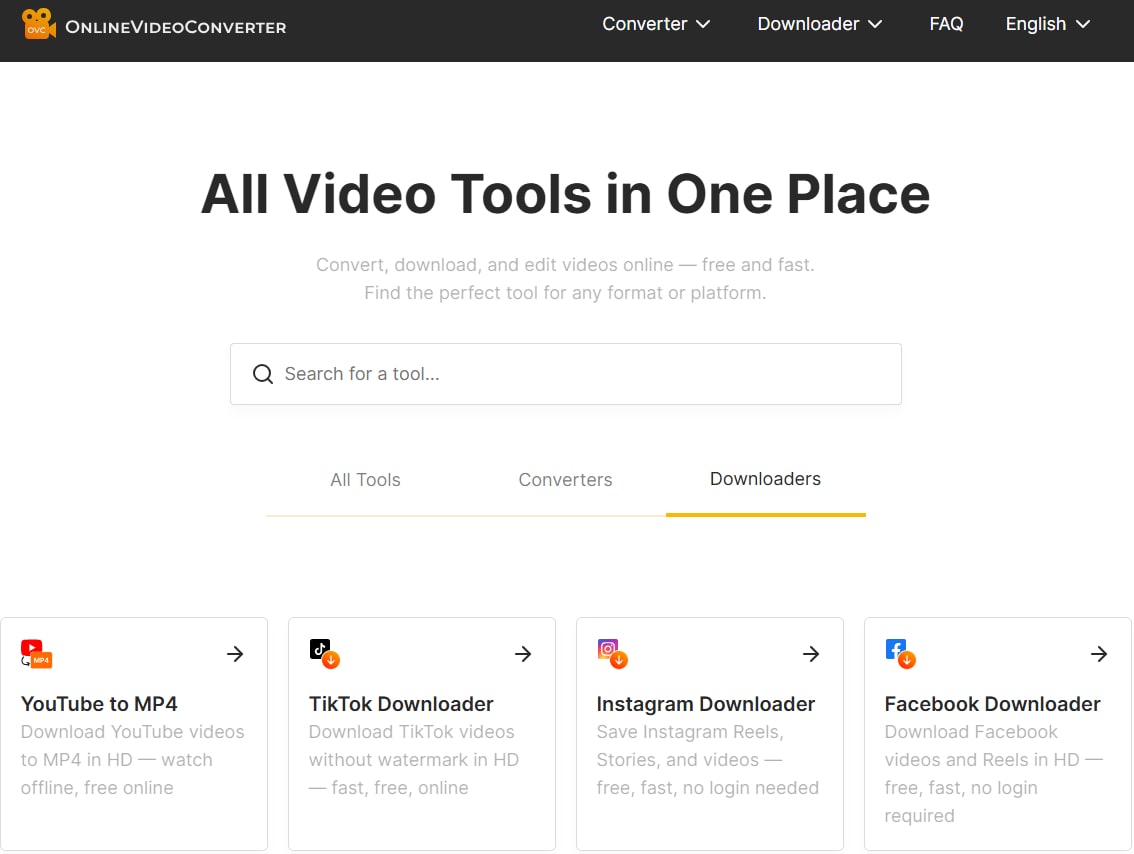
Task: Click the Facebook Downloader icon
Action: coord(899,653)
